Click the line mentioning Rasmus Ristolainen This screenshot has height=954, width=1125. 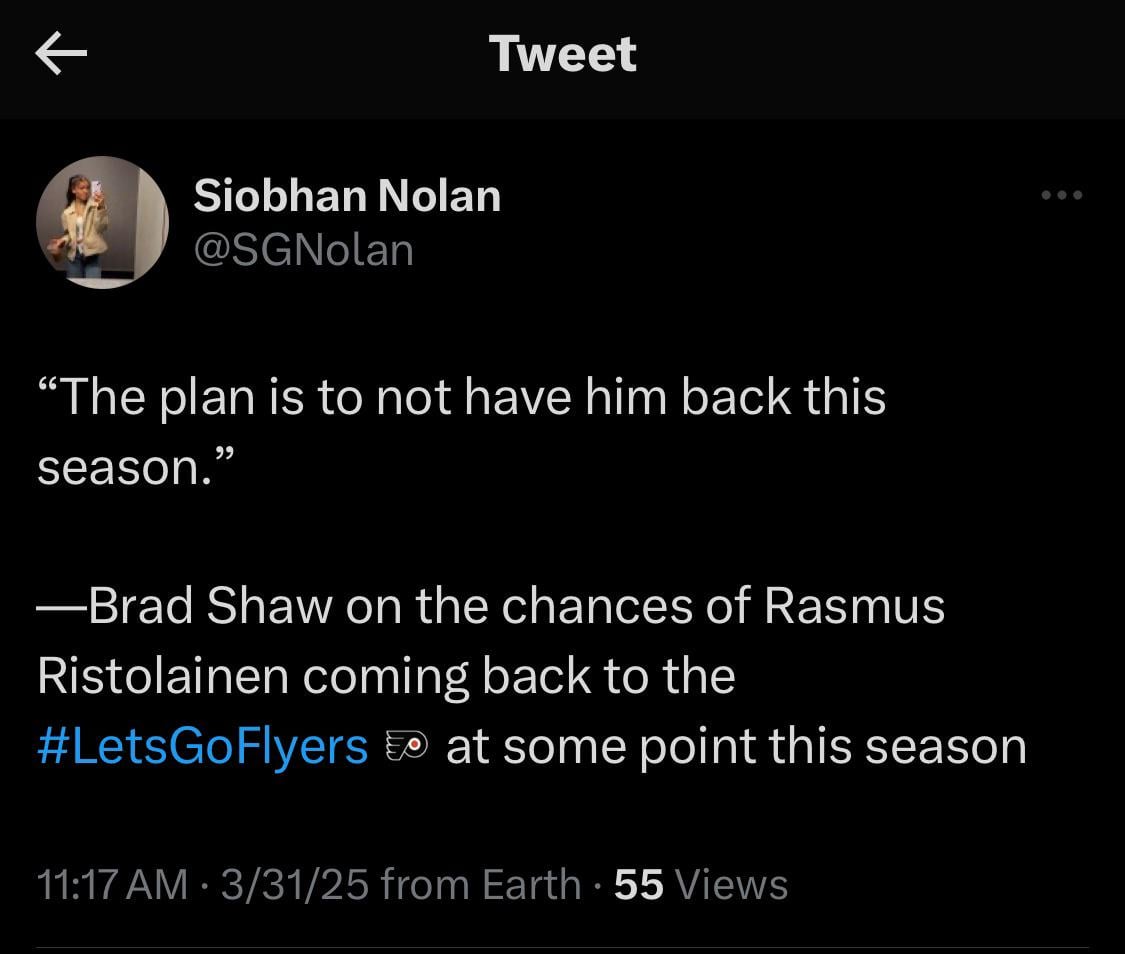[x=385, y=675]
